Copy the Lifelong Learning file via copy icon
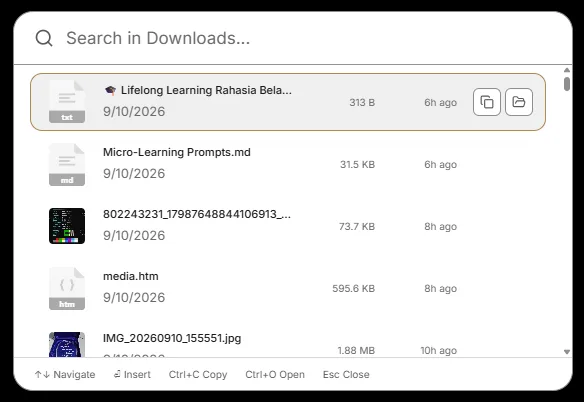 [486, 102]
